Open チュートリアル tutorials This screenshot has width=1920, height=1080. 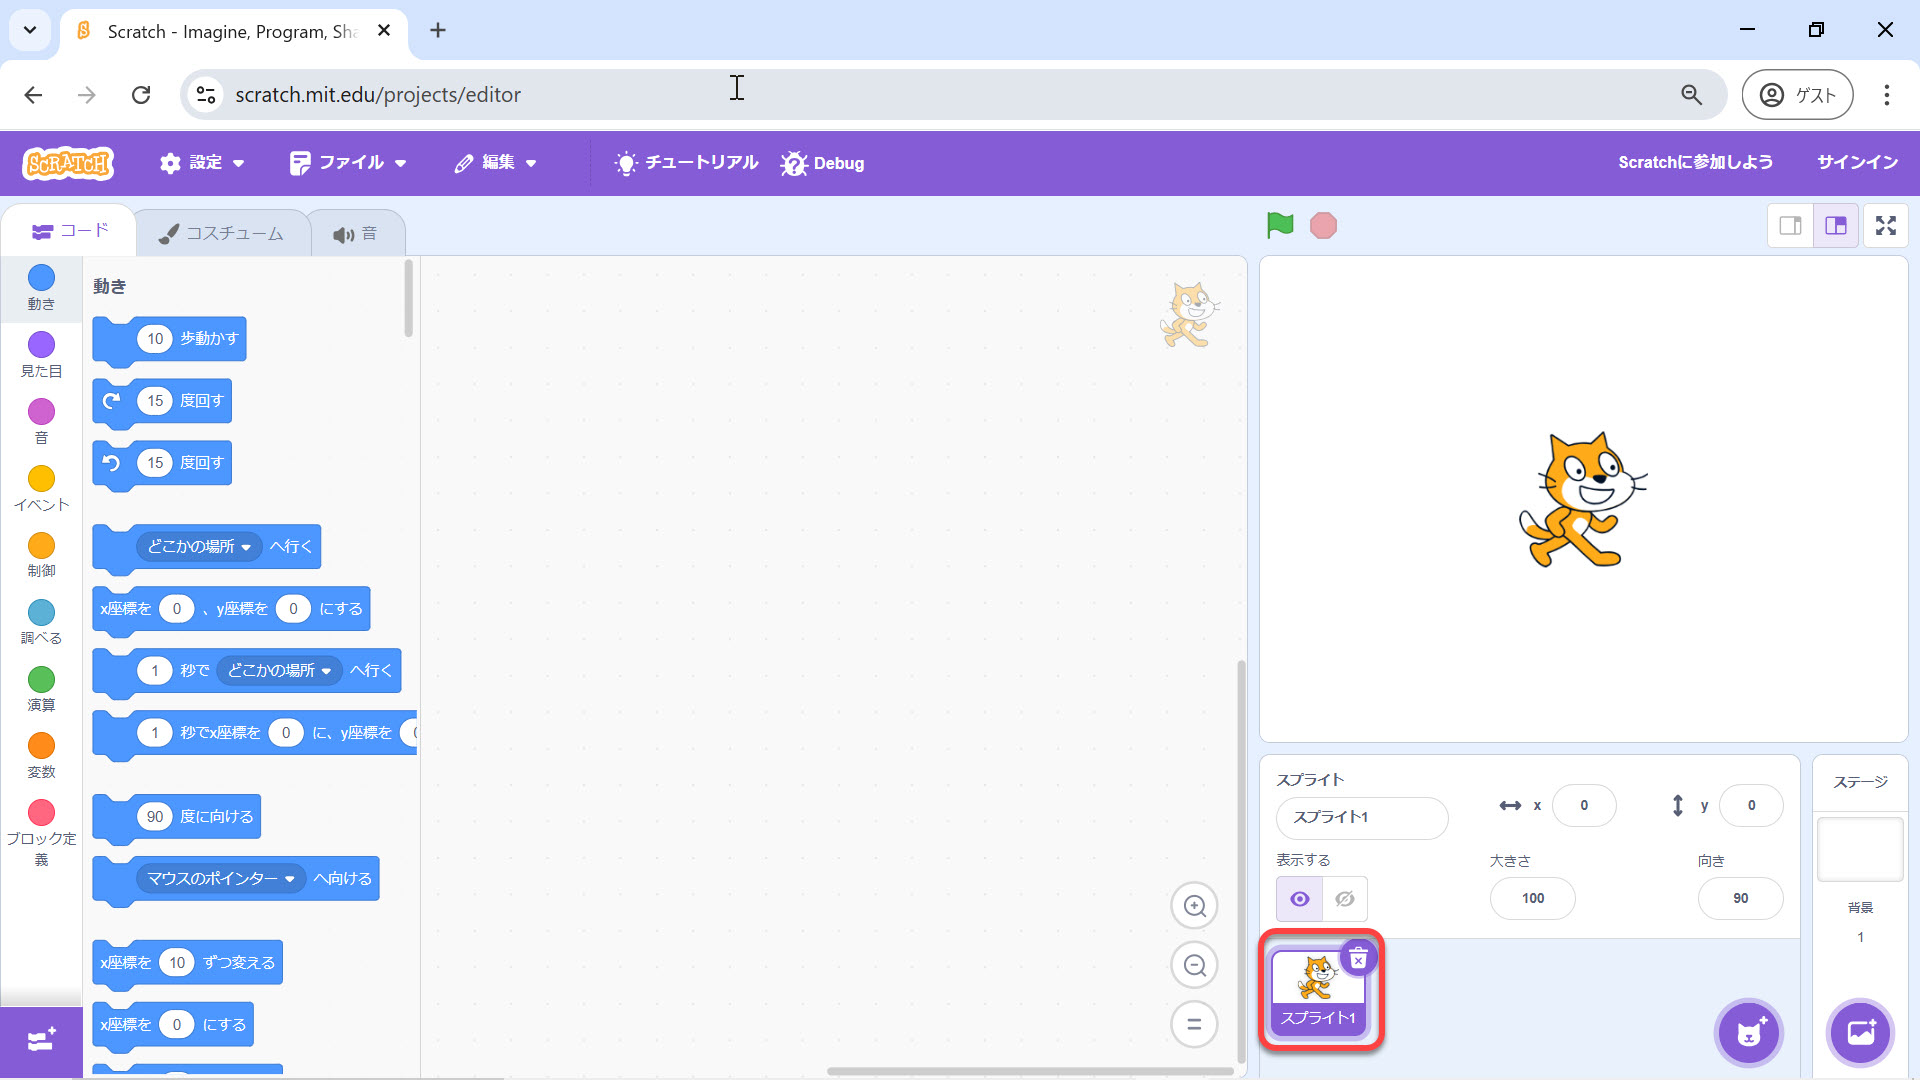tap(687, 162)
